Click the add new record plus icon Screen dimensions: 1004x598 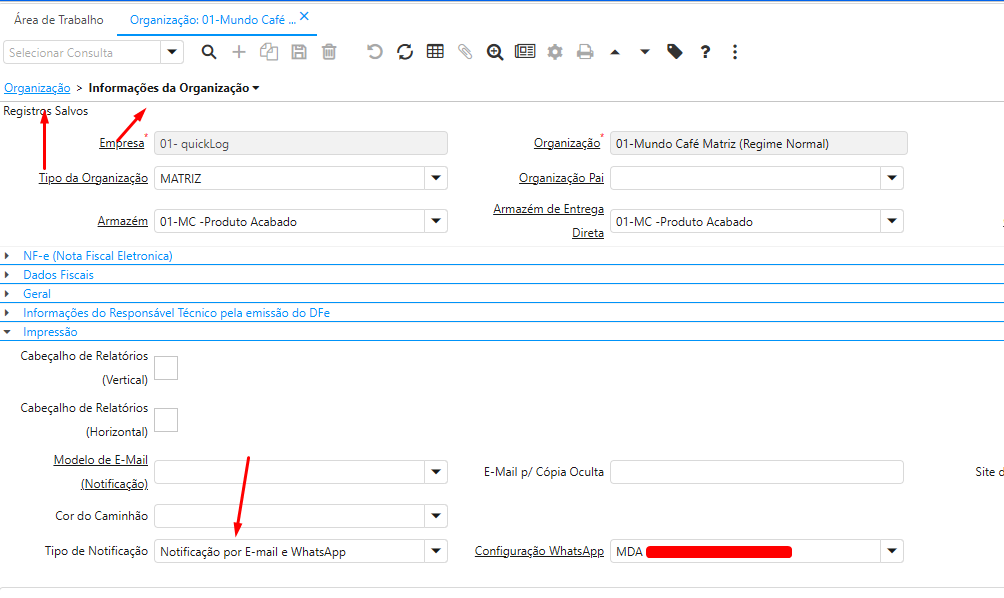coord(239,52)
